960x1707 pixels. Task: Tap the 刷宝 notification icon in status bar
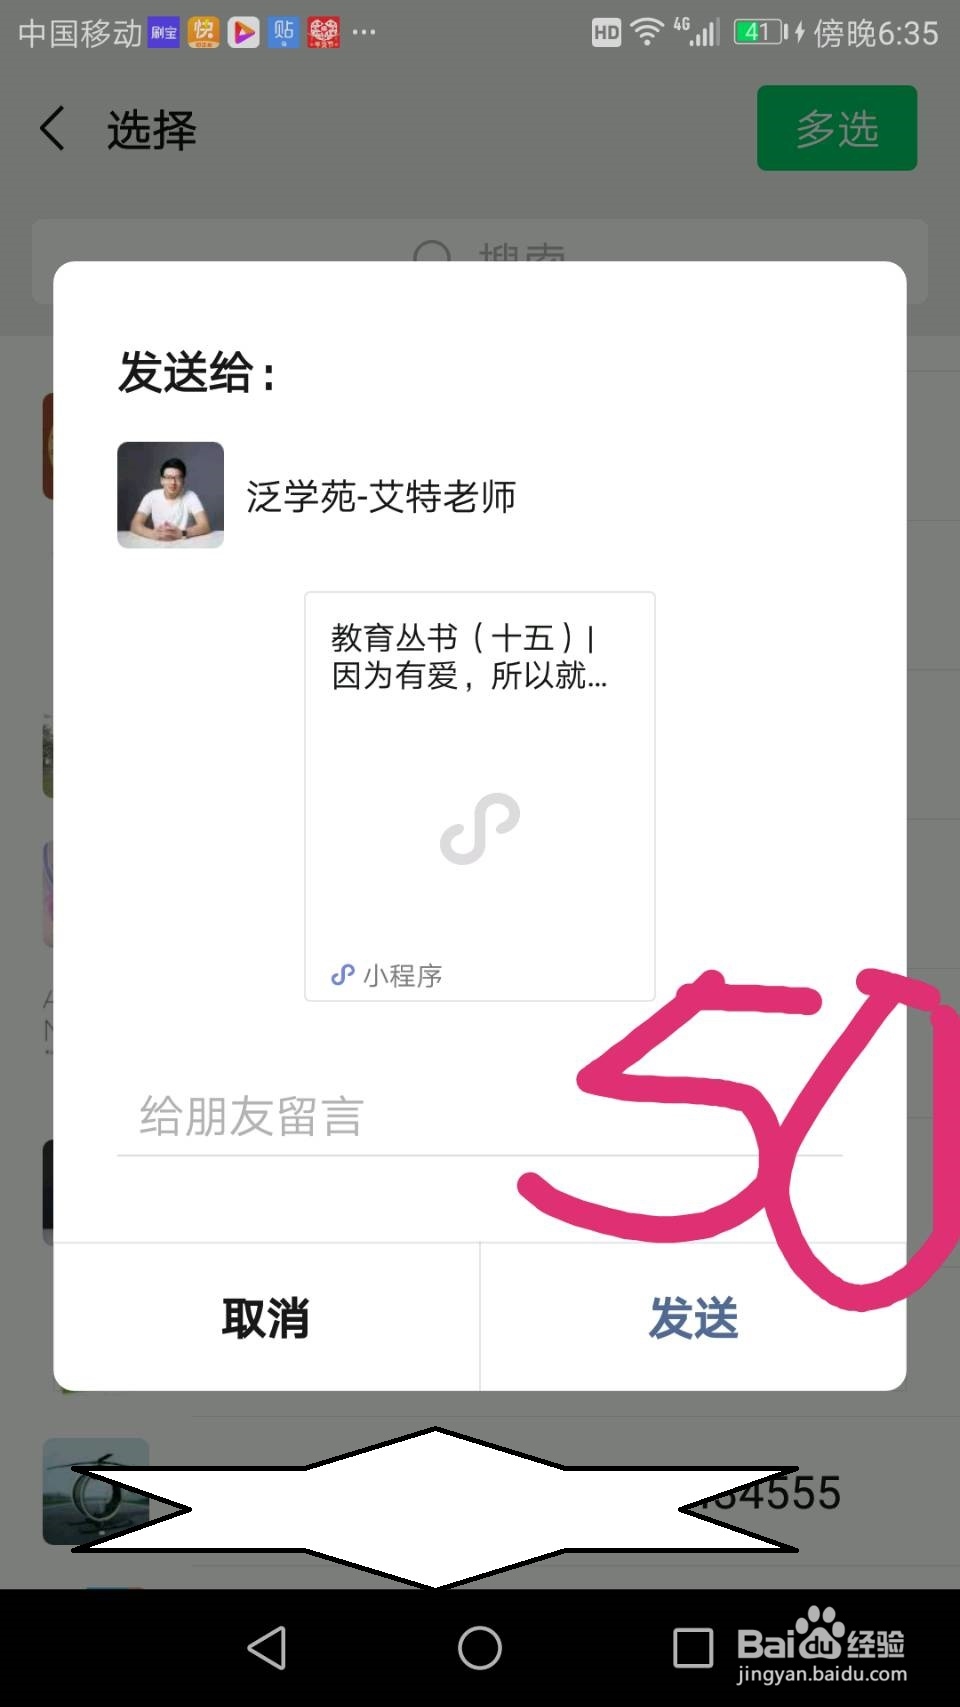tap(164, 33)
